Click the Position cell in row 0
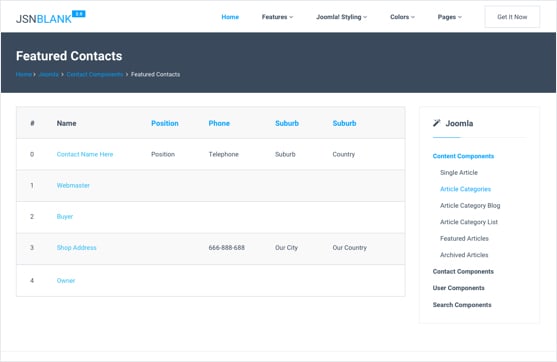 163,154
